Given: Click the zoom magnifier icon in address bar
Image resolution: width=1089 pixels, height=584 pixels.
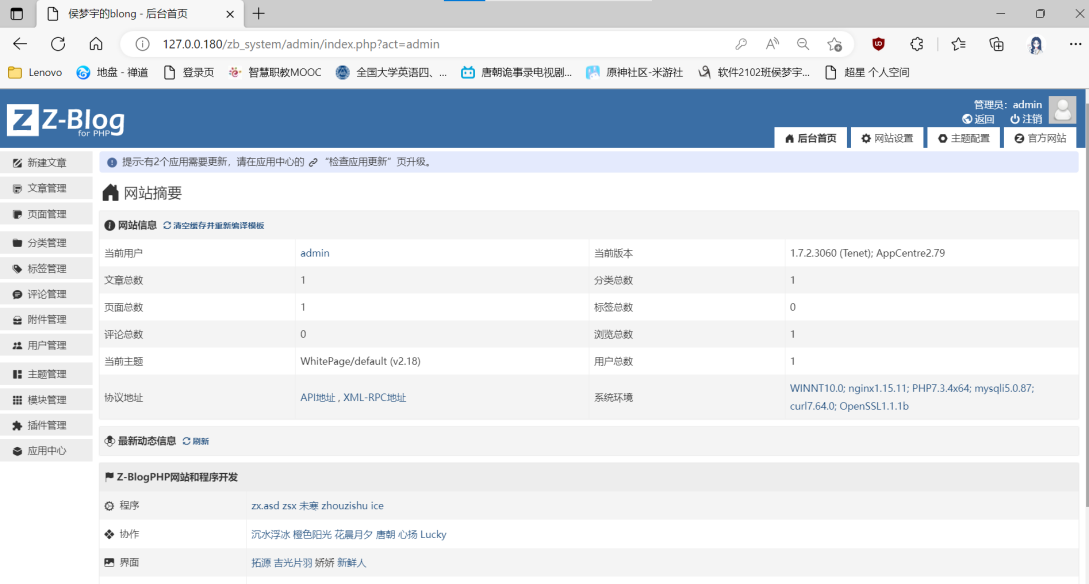Looking at the screenshot, I should pyautogui.click(x=803, y=44).
